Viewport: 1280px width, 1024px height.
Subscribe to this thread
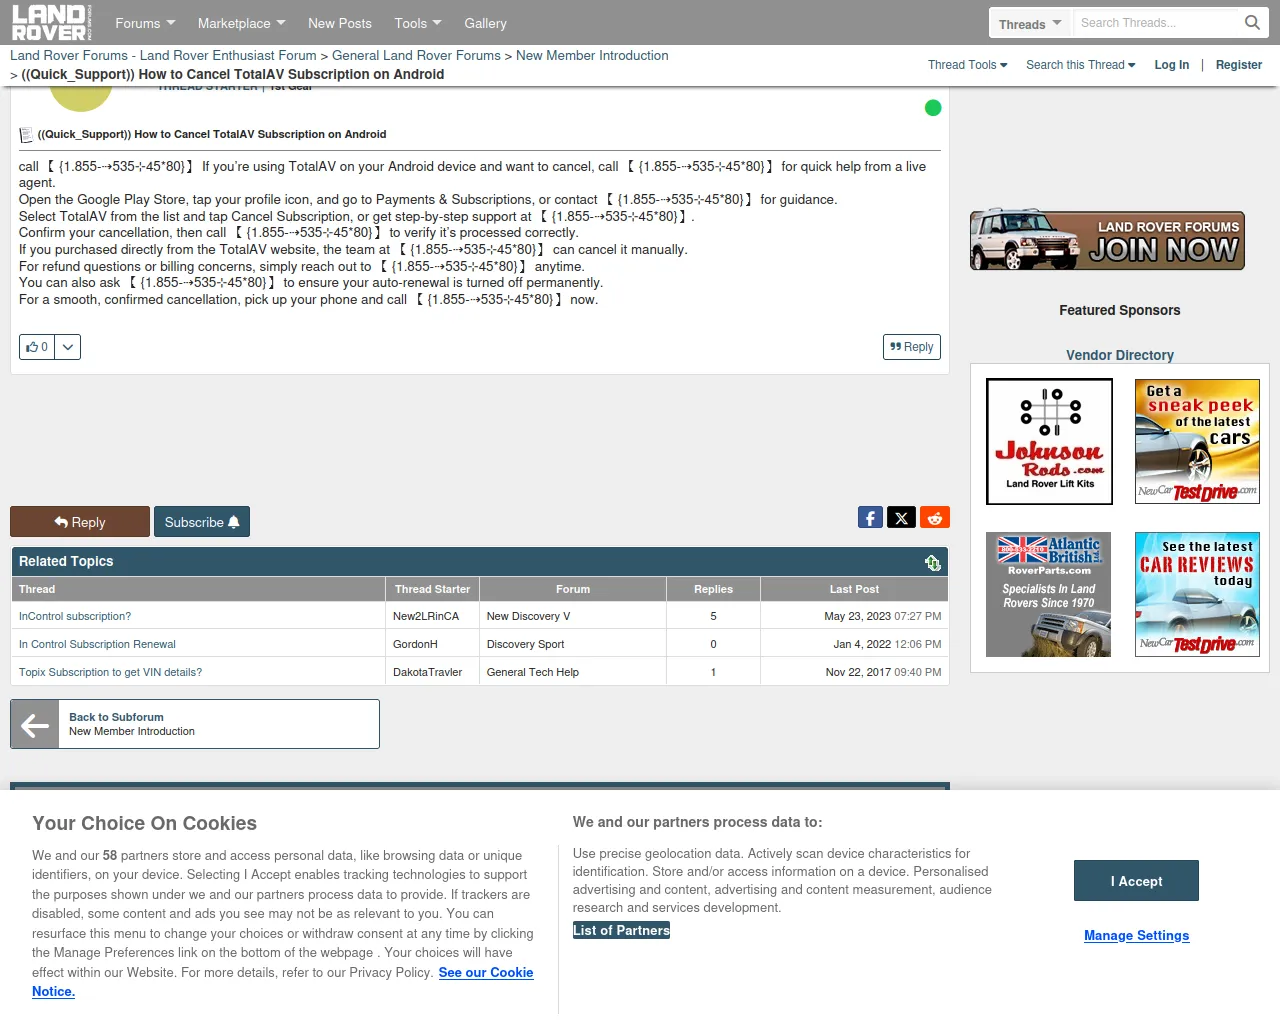coord(202,522)
